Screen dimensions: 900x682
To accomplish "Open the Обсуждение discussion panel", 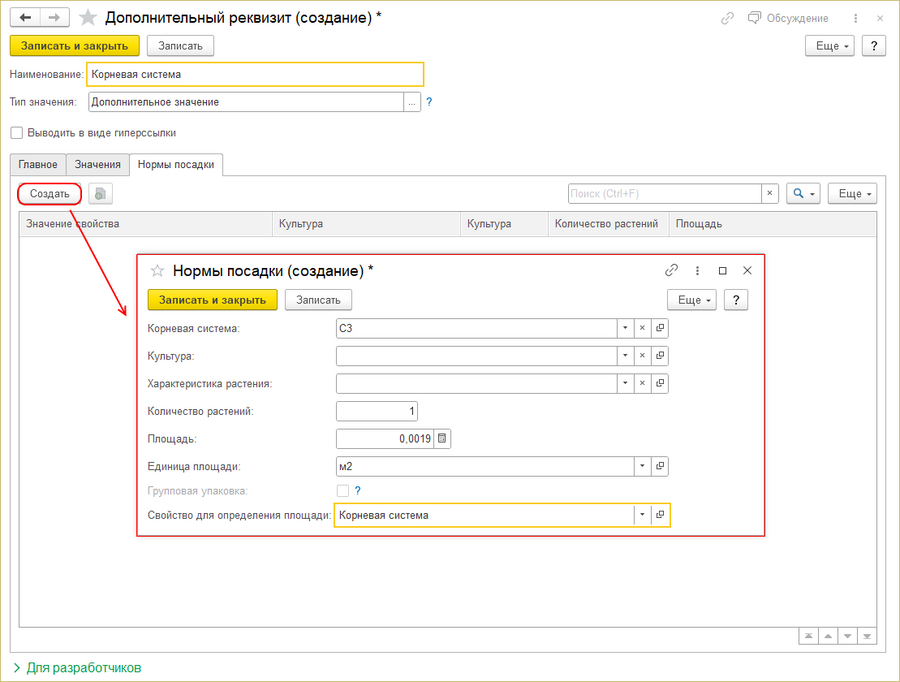I will 788,18.
